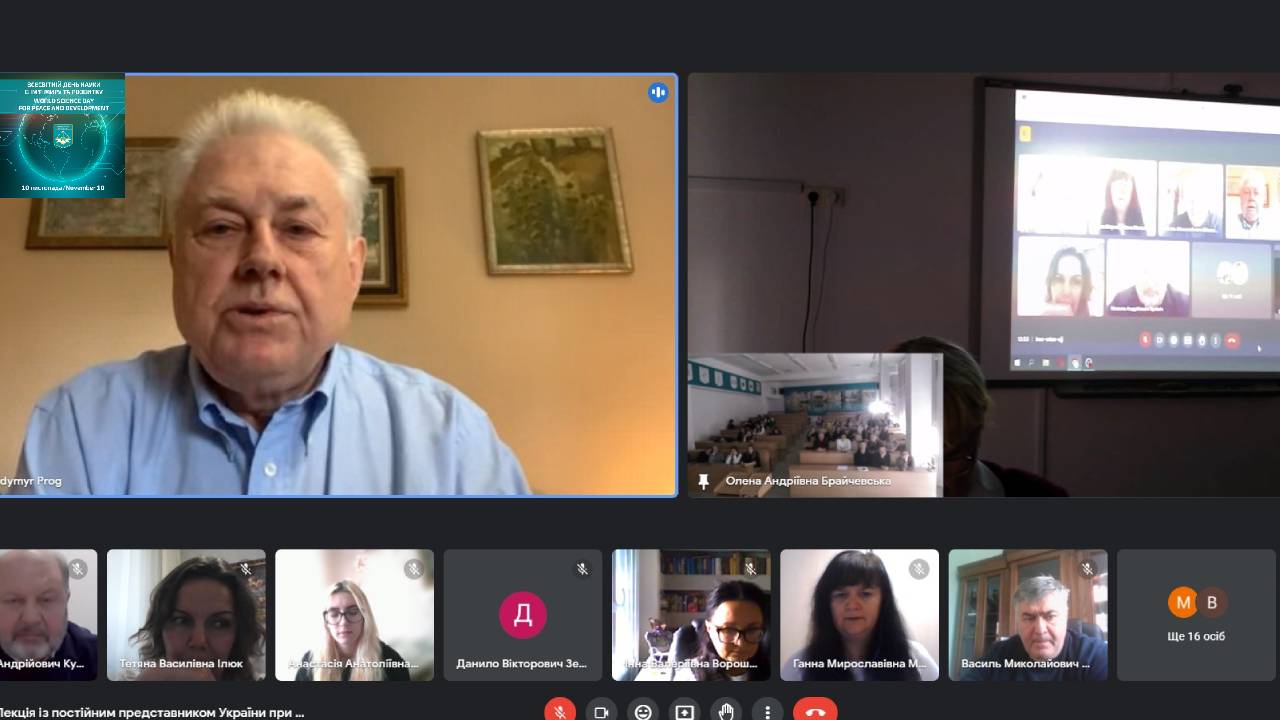Select Анастасія Антоліївна's video thumbnail

click(354, 610)
